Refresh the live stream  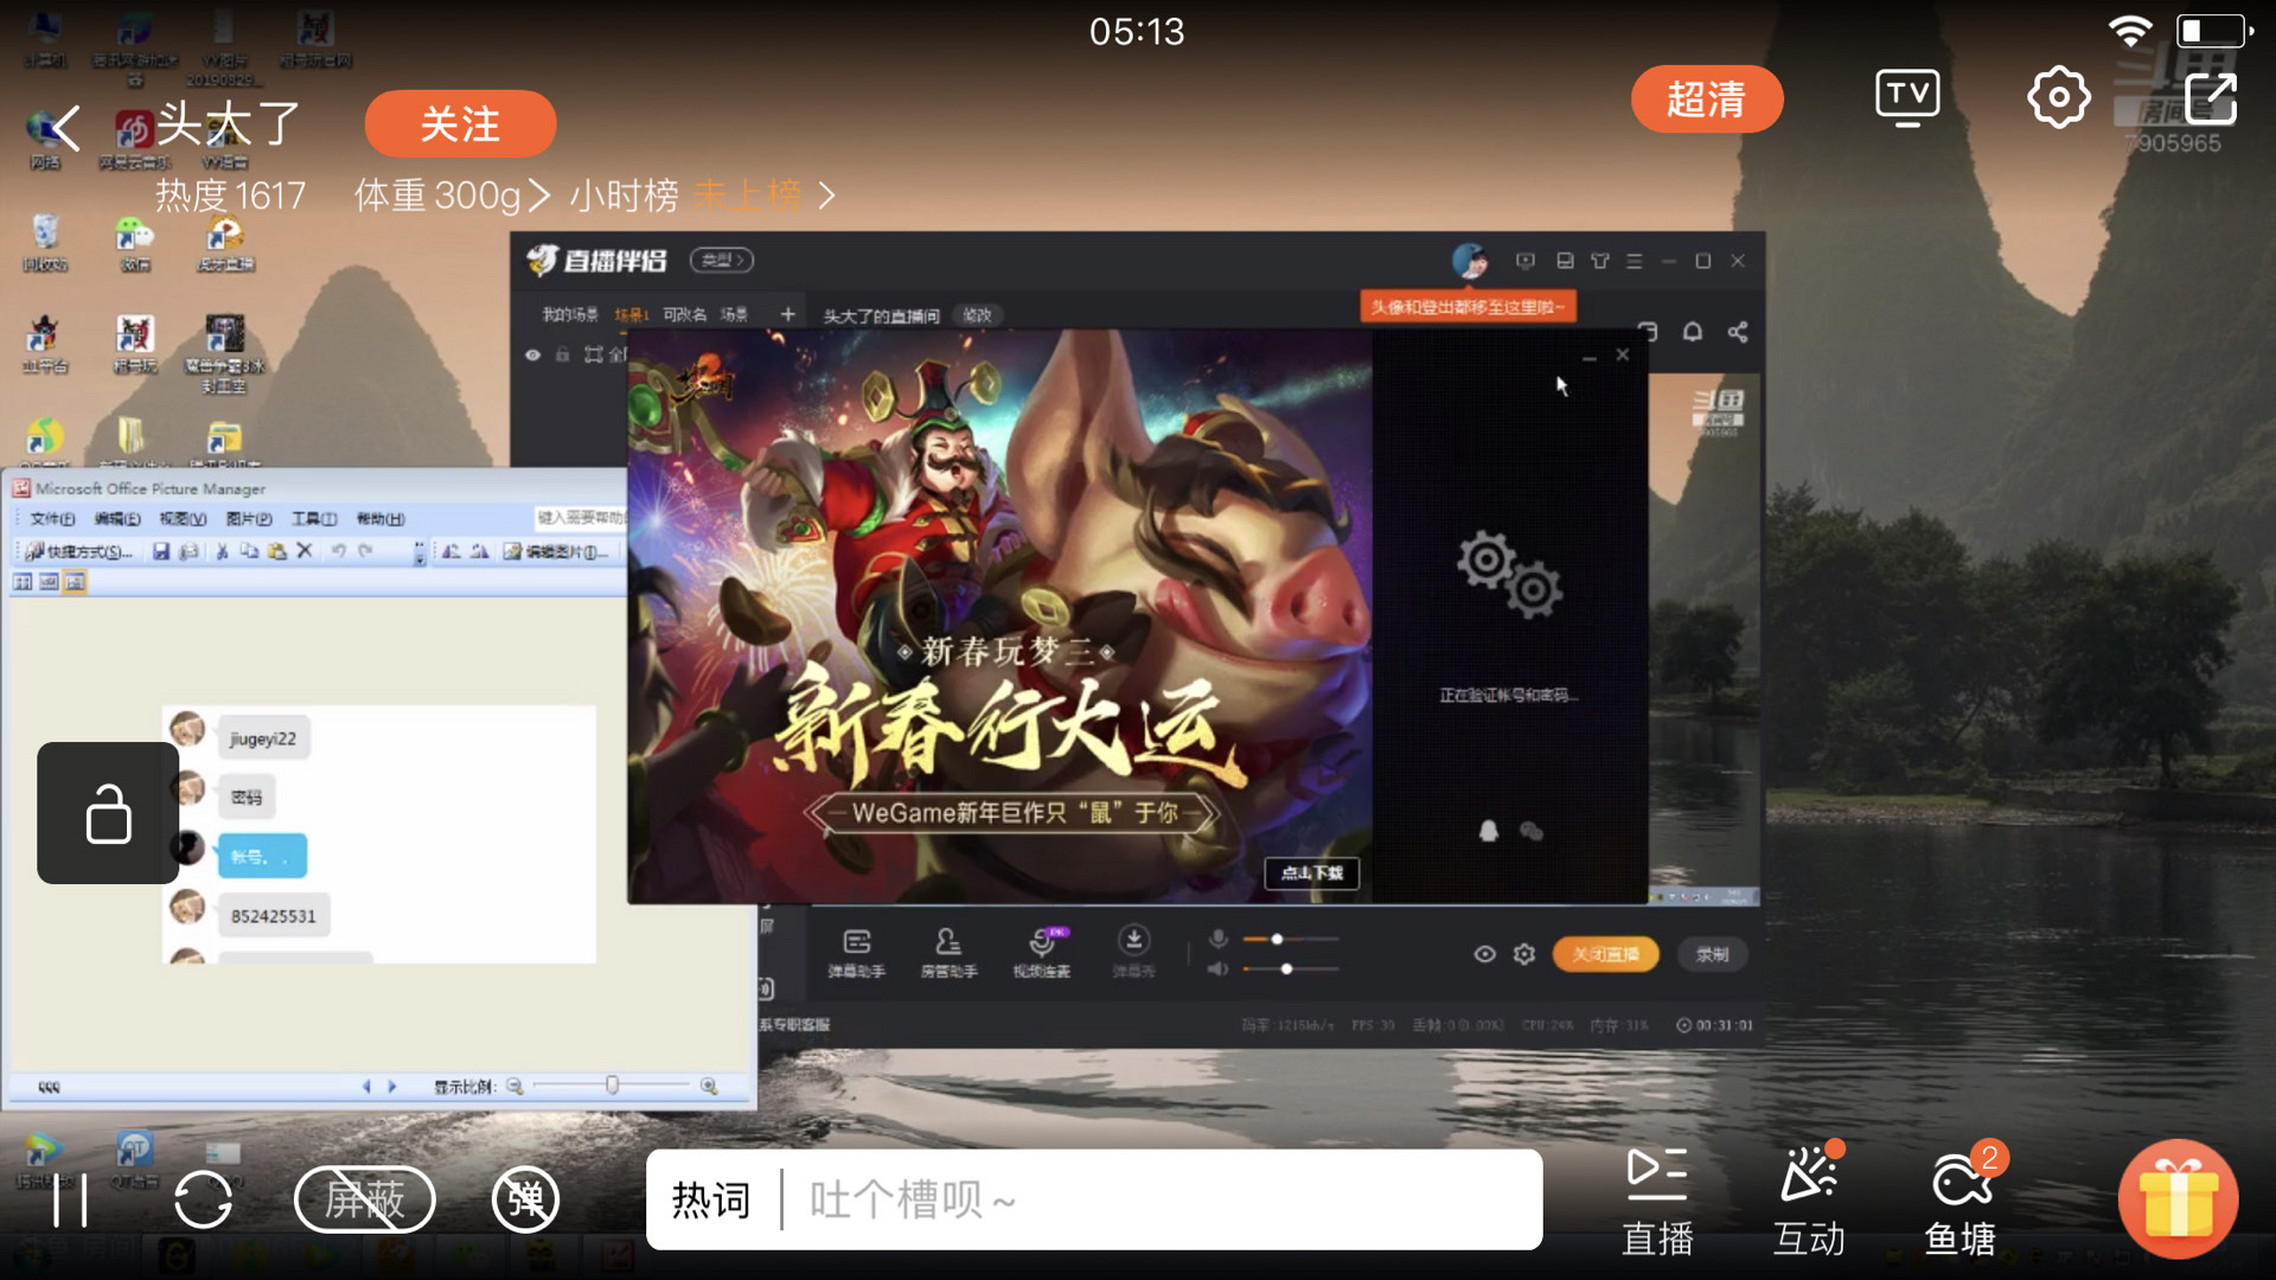click(203, 1198)
